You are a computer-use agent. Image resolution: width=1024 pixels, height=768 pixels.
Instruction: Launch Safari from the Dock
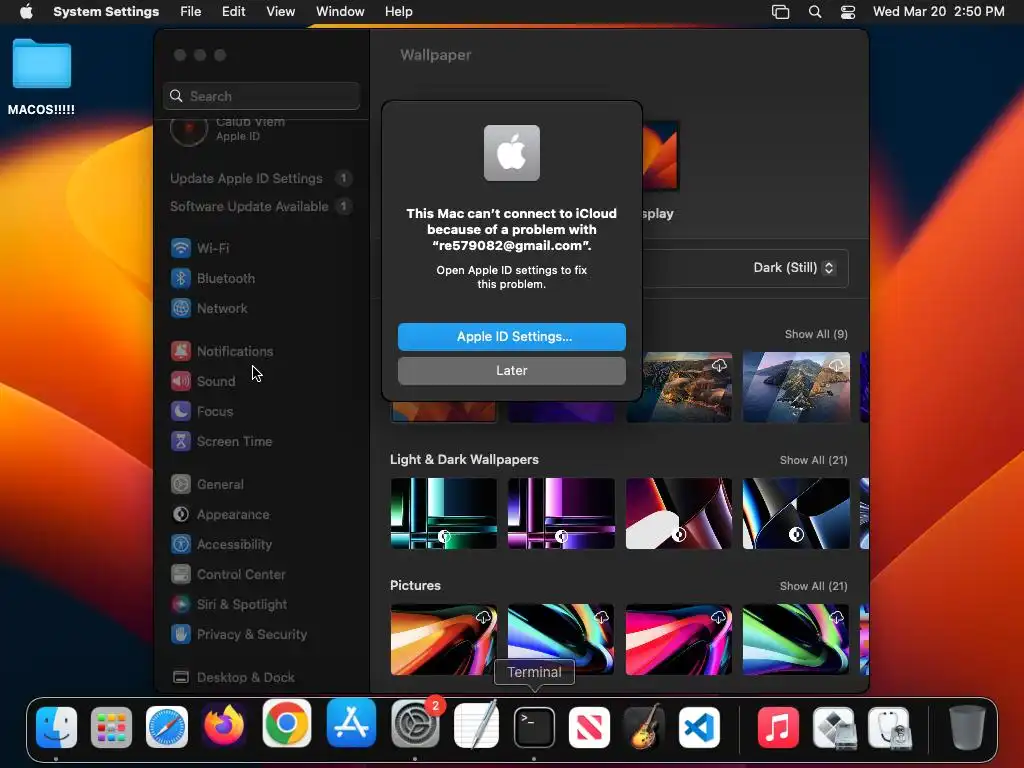pyautogui.click(x=167, y=727)
